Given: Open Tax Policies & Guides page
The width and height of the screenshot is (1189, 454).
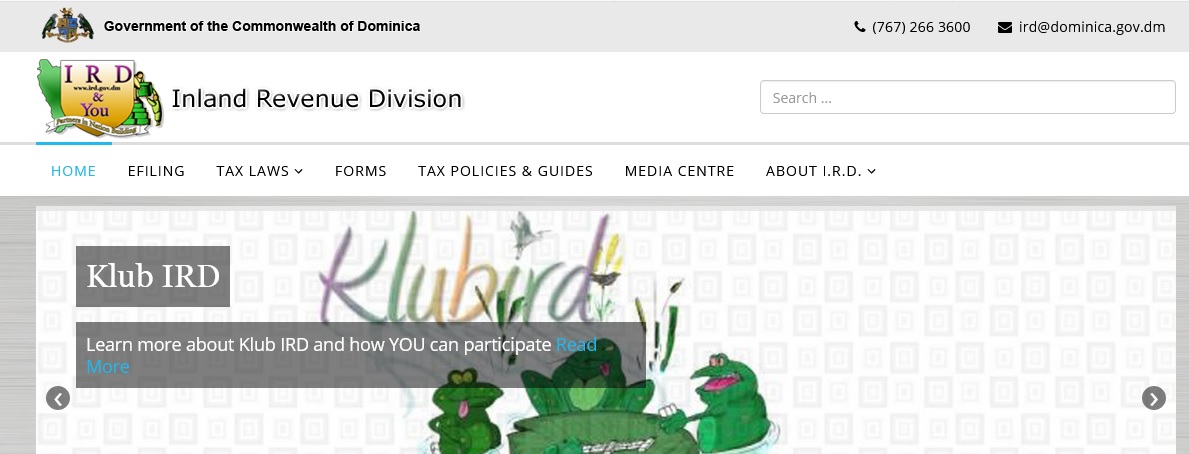Looking at the screenshot, I should coord(506,171).
